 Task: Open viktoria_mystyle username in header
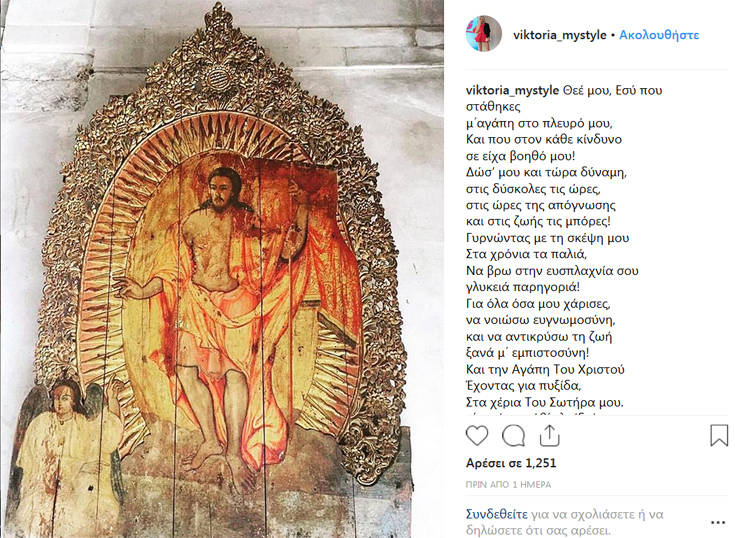coord(560,35)
